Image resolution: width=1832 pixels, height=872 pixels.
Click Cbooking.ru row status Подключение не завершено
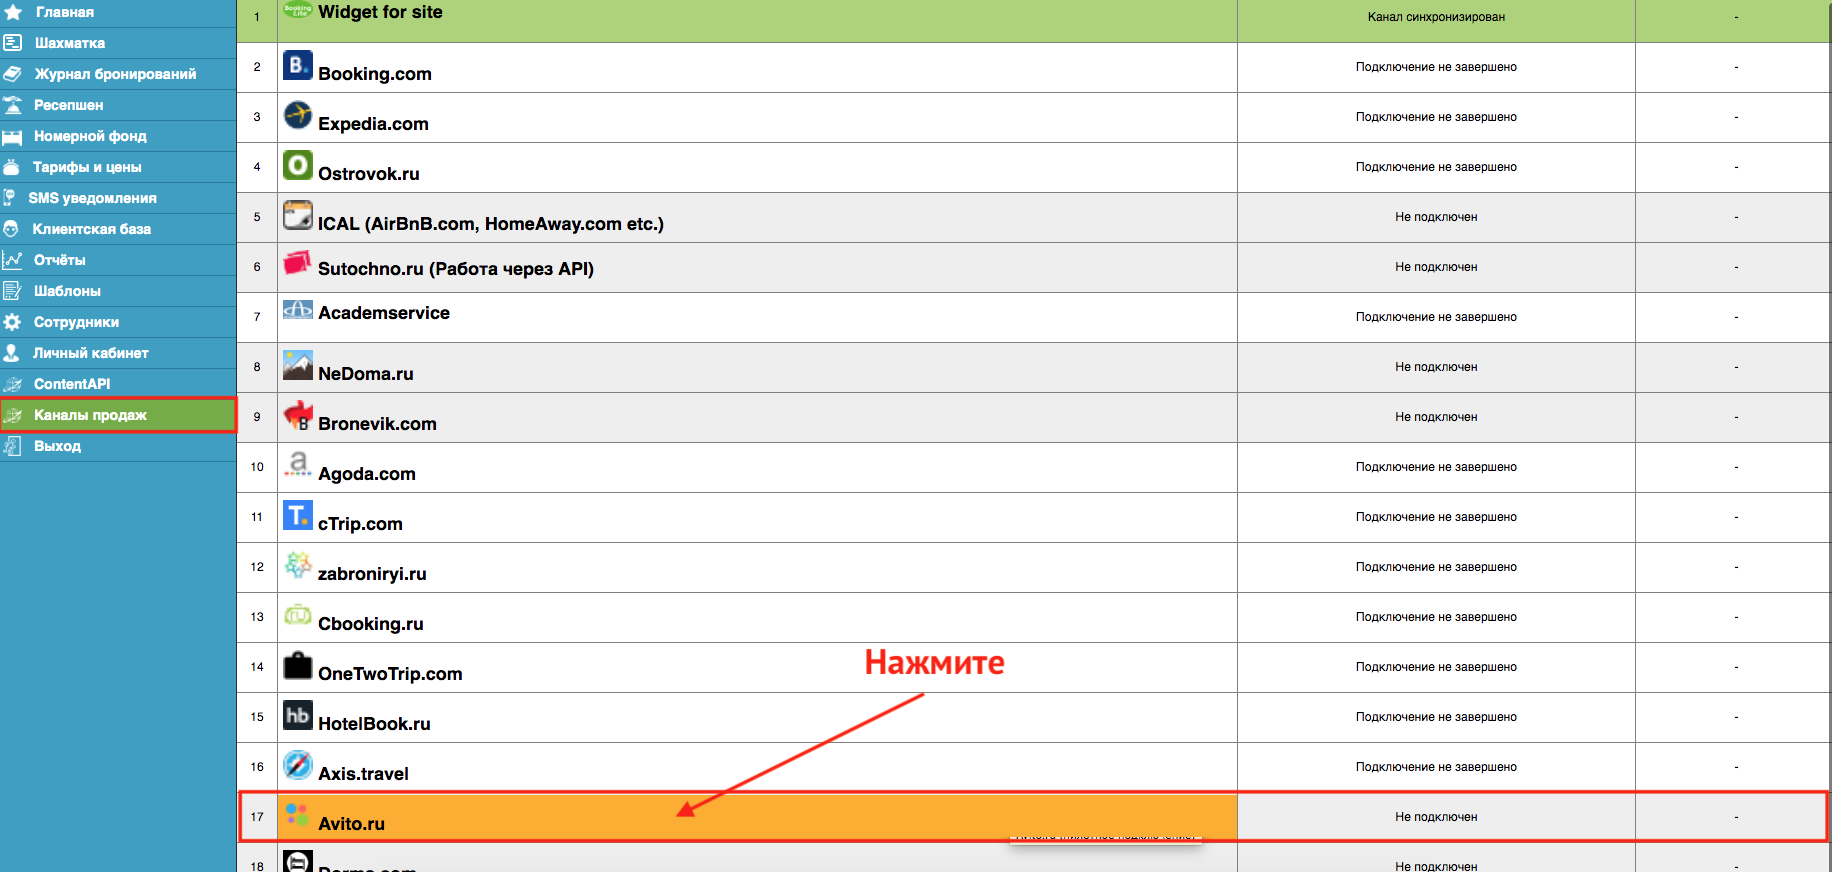(x=1436, y=617)
